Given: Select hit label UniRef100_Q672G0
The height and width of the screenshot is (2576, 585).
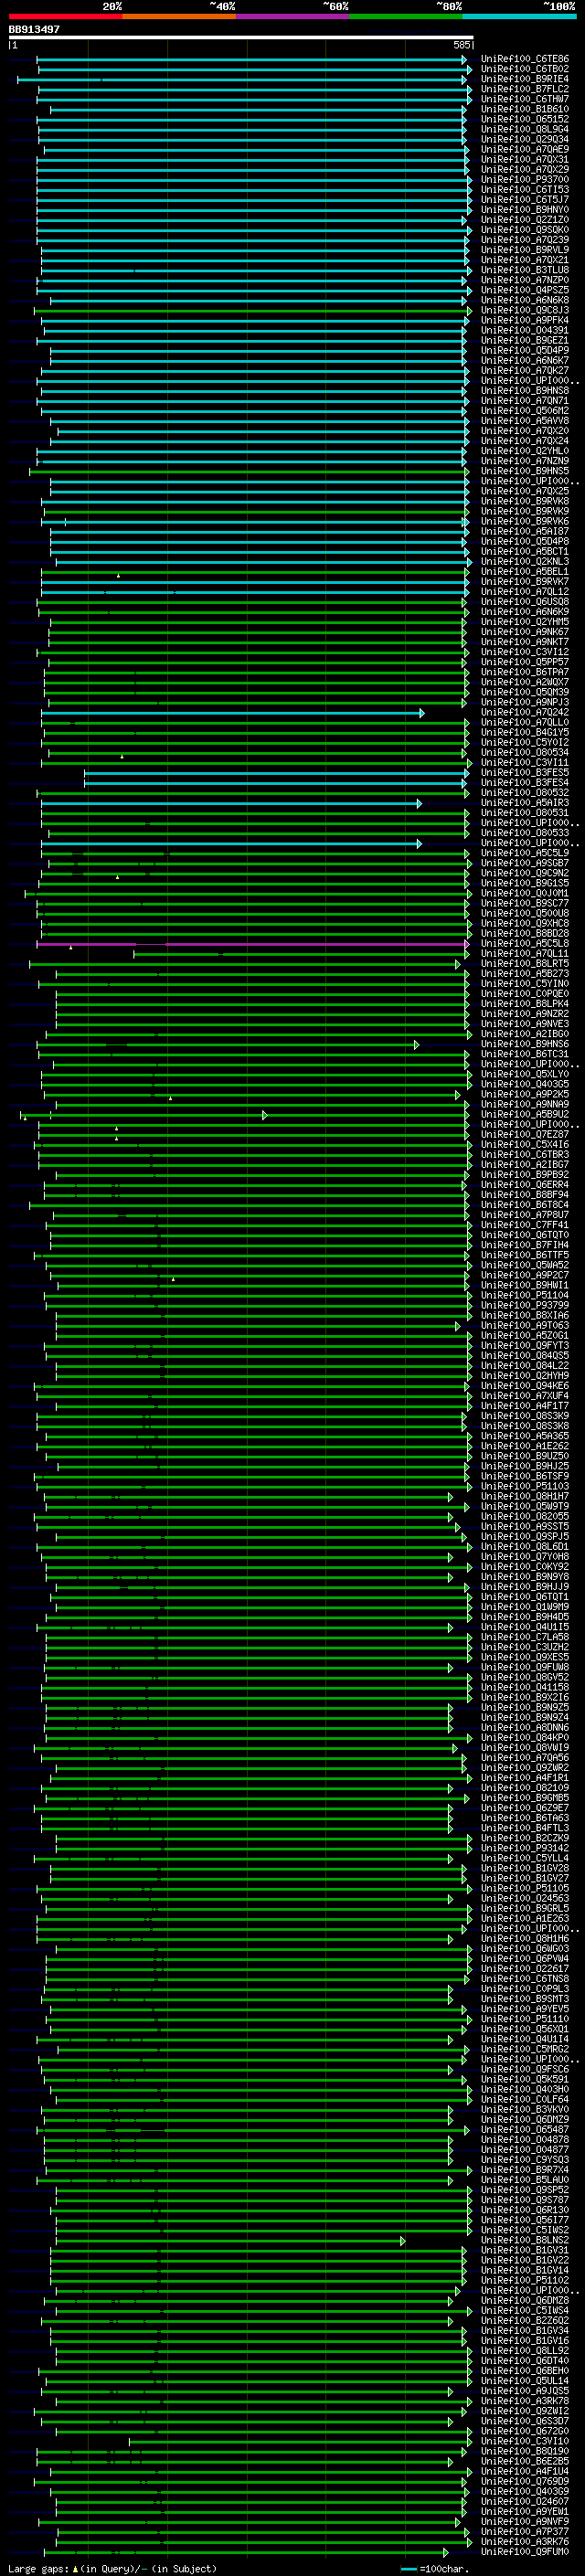Looking at the screenshot, I should click(524, 2431).
